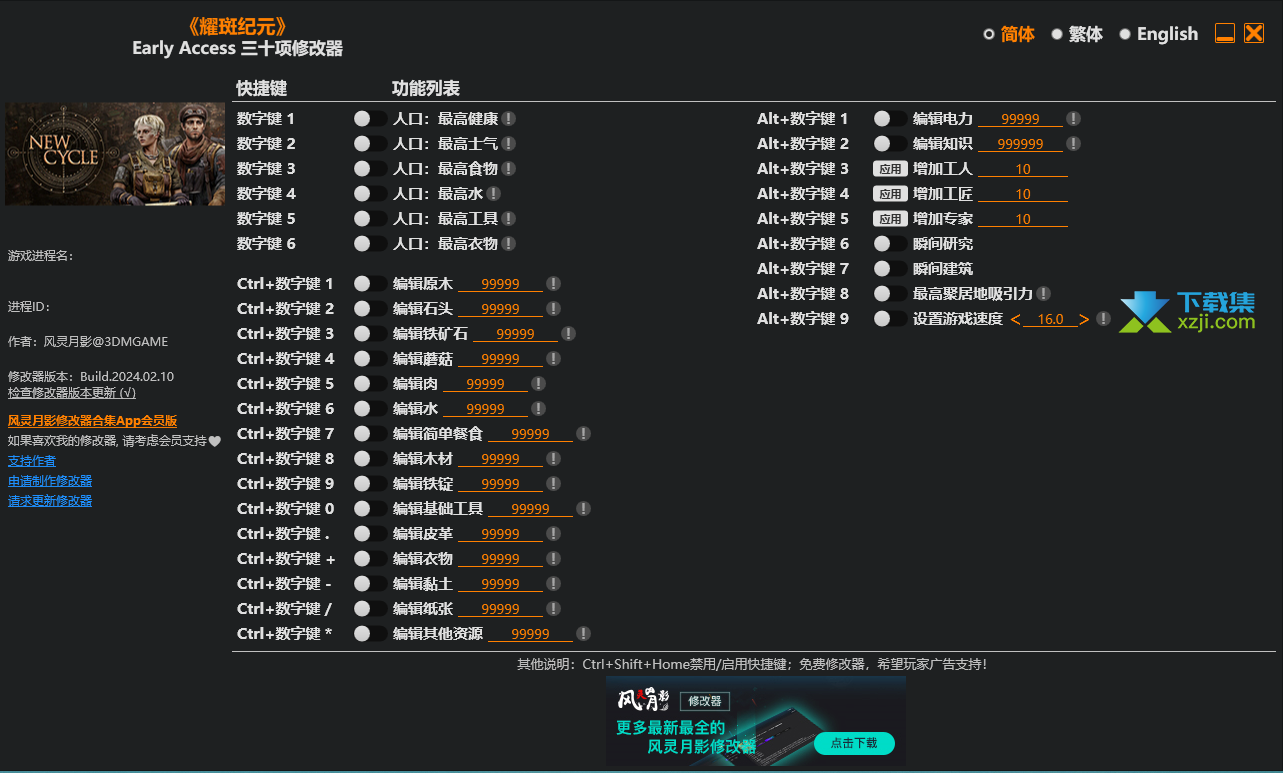Click 增加专家 value field
Image resolution: width=1283 pixels, height=773 pixels.
[x=1023, y=218]
